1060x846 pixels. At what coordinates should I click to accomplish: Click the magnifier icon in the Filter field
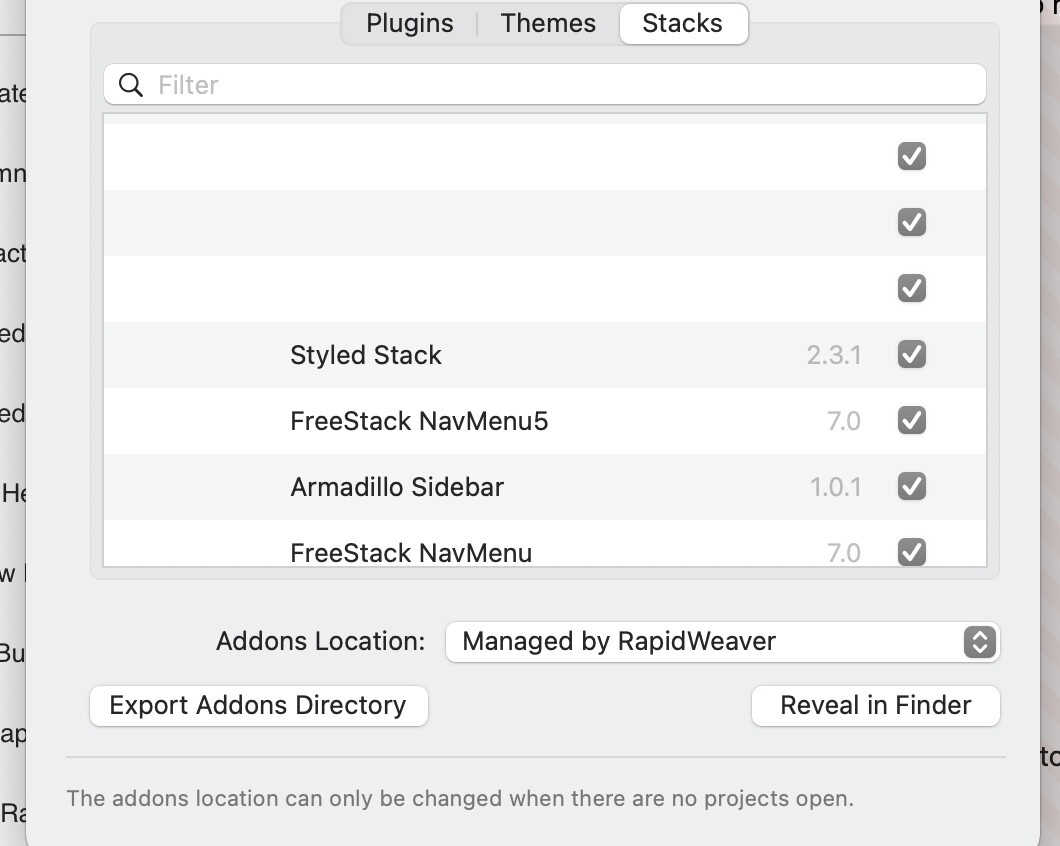(131, 85)
